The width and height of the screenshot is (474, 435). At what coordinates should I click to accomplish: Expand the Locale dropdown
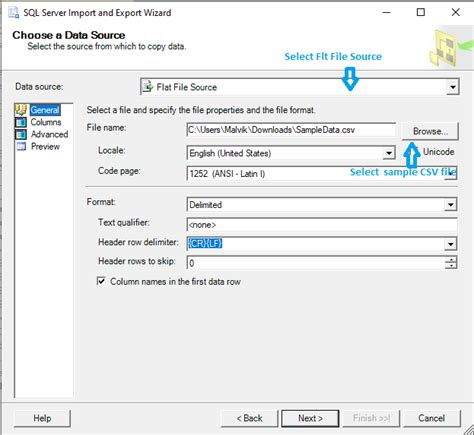(x=388, y=153)
